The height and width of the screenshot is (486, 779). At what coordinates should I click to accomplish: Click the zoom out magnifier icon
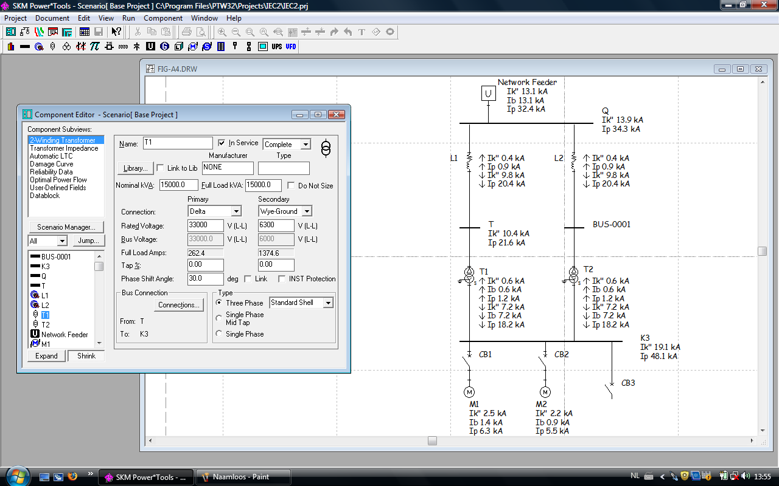[236, 32]
